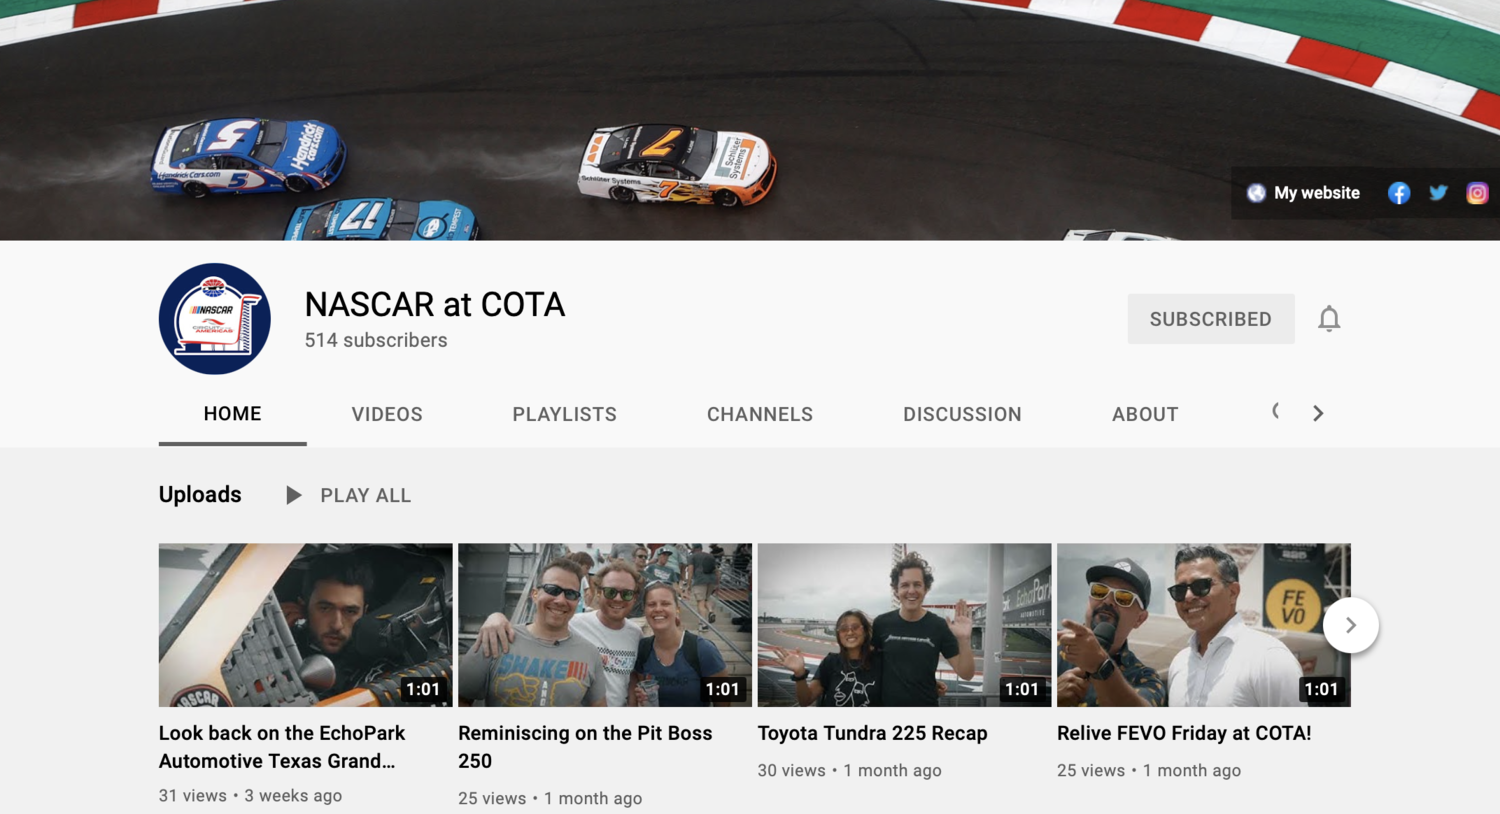Switch to the Home tab
Image resolution: width=1500 pixels, height=814 pixels.
point(232,414)
